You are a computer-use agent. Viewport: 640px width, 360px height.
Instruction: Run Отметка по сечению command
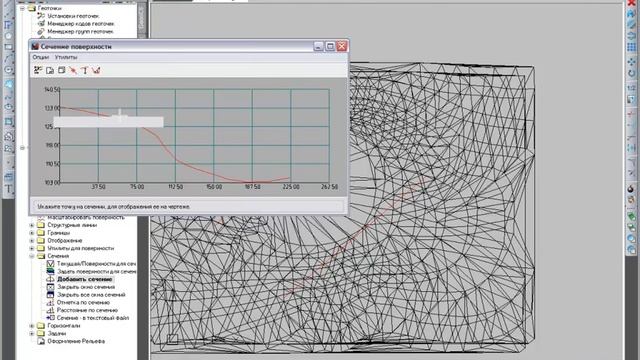pyautogui.click(x=83, y=303)
